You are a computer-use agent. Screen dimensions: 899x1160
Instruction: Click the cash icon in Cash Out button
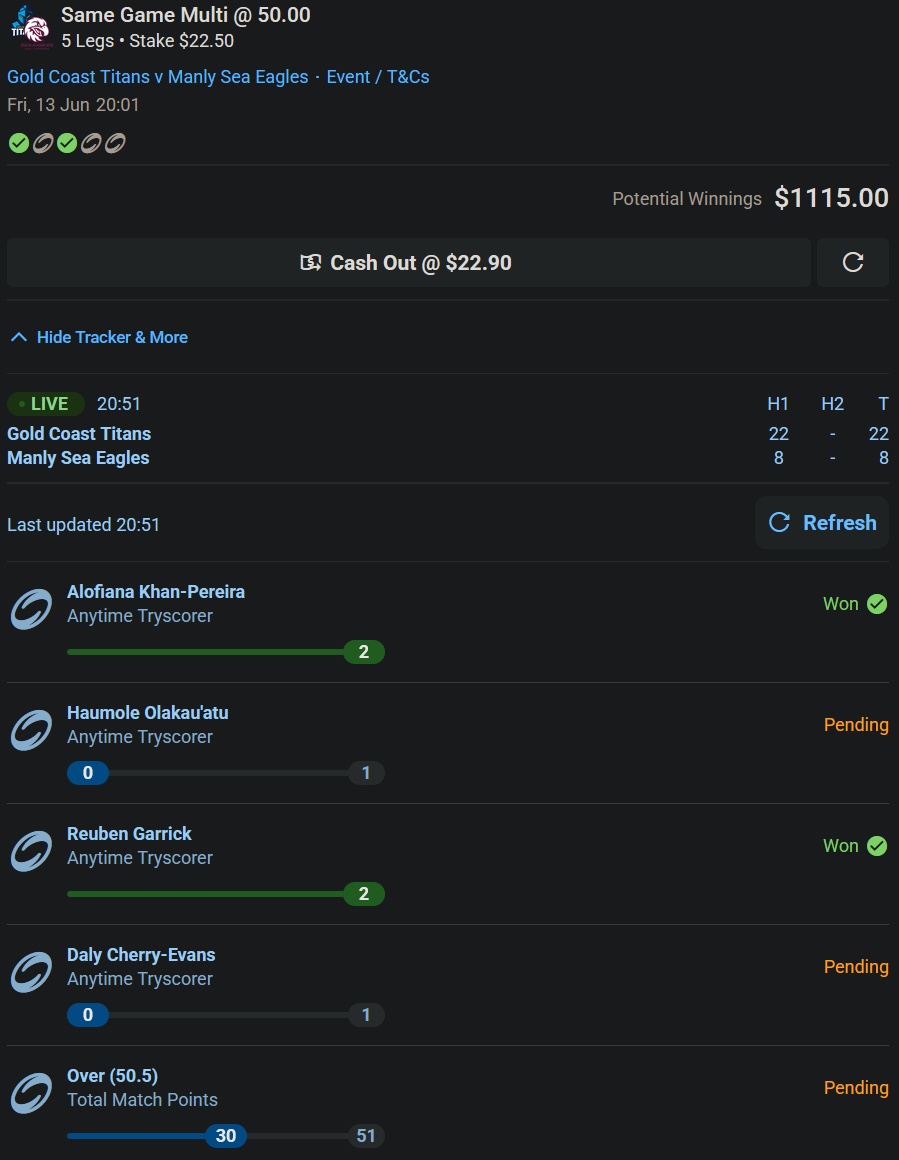311,263
